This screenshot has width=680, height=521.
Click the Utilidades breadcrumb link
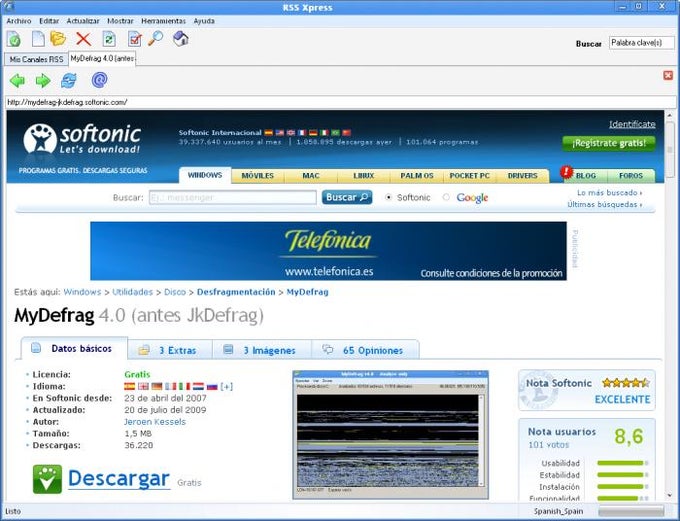[x=132, y=292]
